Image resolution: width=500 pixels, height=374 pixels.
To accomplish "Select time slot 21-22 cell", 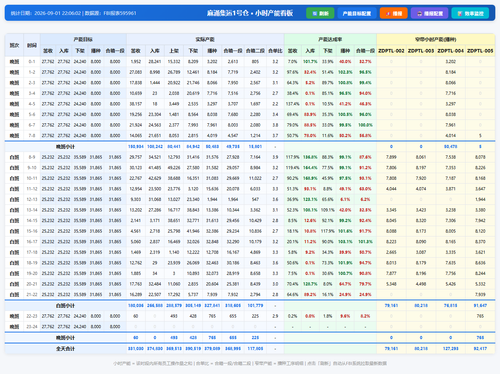I will [x=32, y=295].
